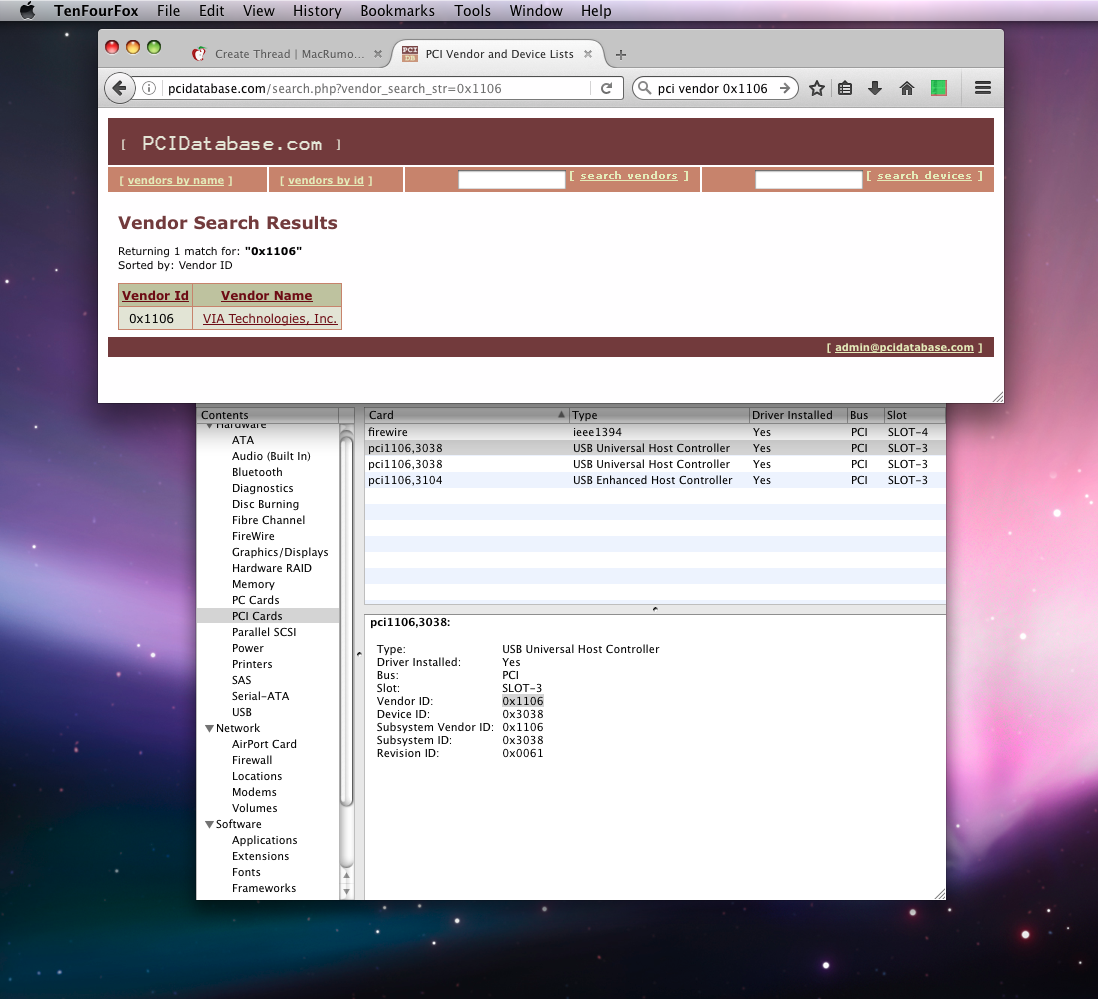Screen dimensions: 1098x999
Task: Click the PCI DB tab favicon
Action: click(410, 54)
